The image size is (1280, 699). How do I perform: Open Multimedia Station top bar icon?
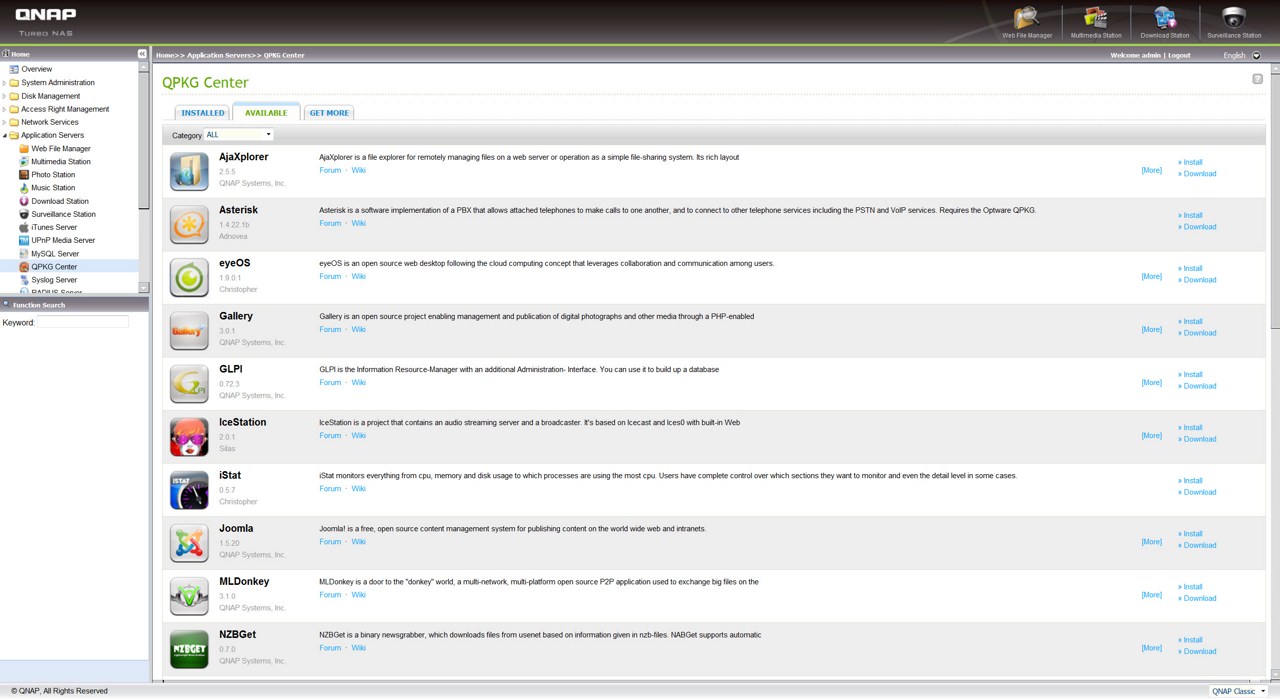coord(1096,22)
